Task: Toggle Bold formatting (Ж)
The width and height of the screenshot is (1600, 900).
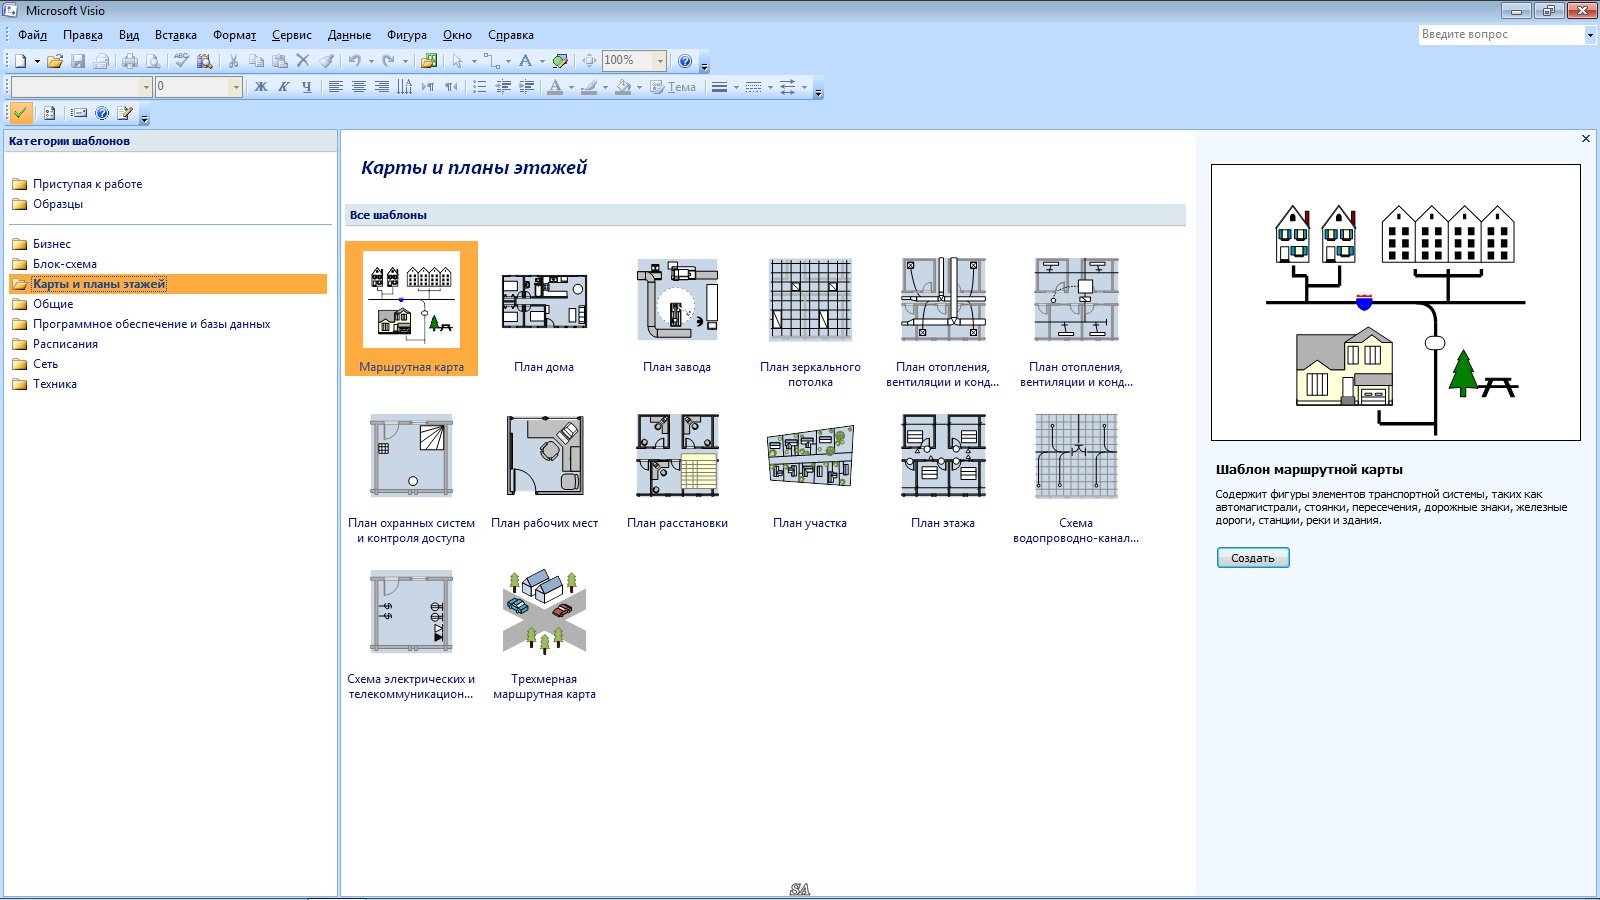Action: click(261, 87)
